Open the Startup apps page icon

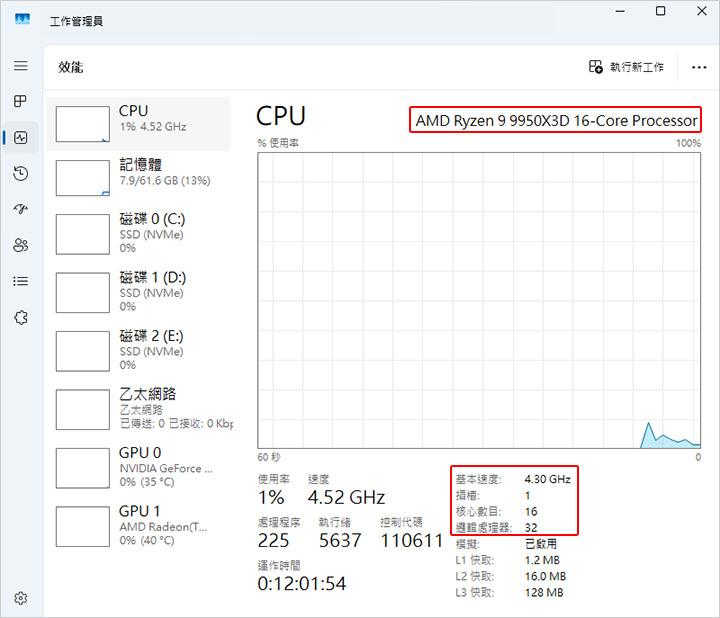[20, 209]
